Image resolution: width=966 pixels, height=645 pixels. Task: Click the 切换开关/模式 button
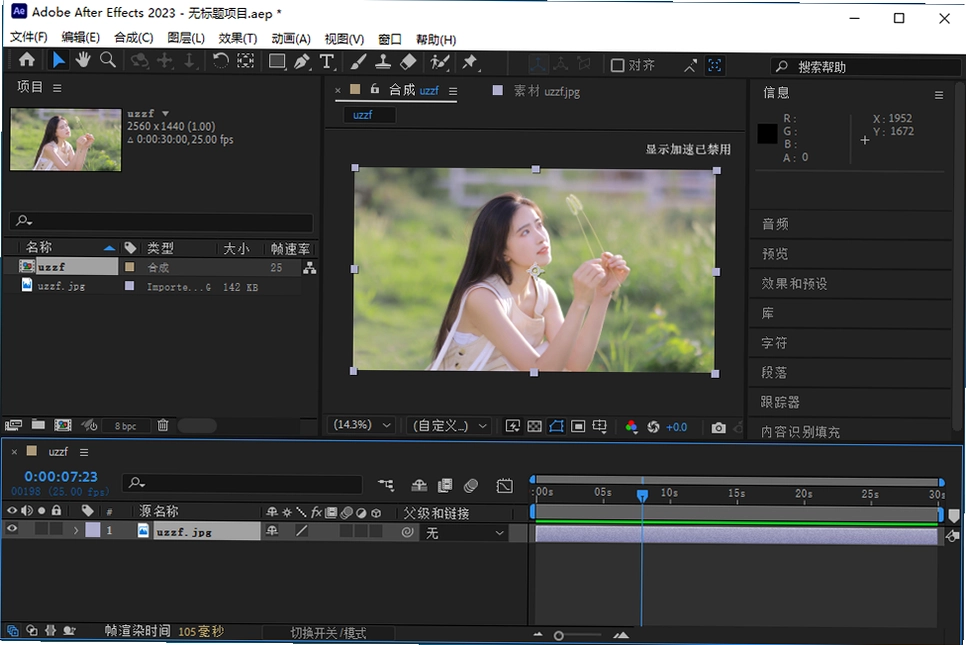(x=328, y=633)
